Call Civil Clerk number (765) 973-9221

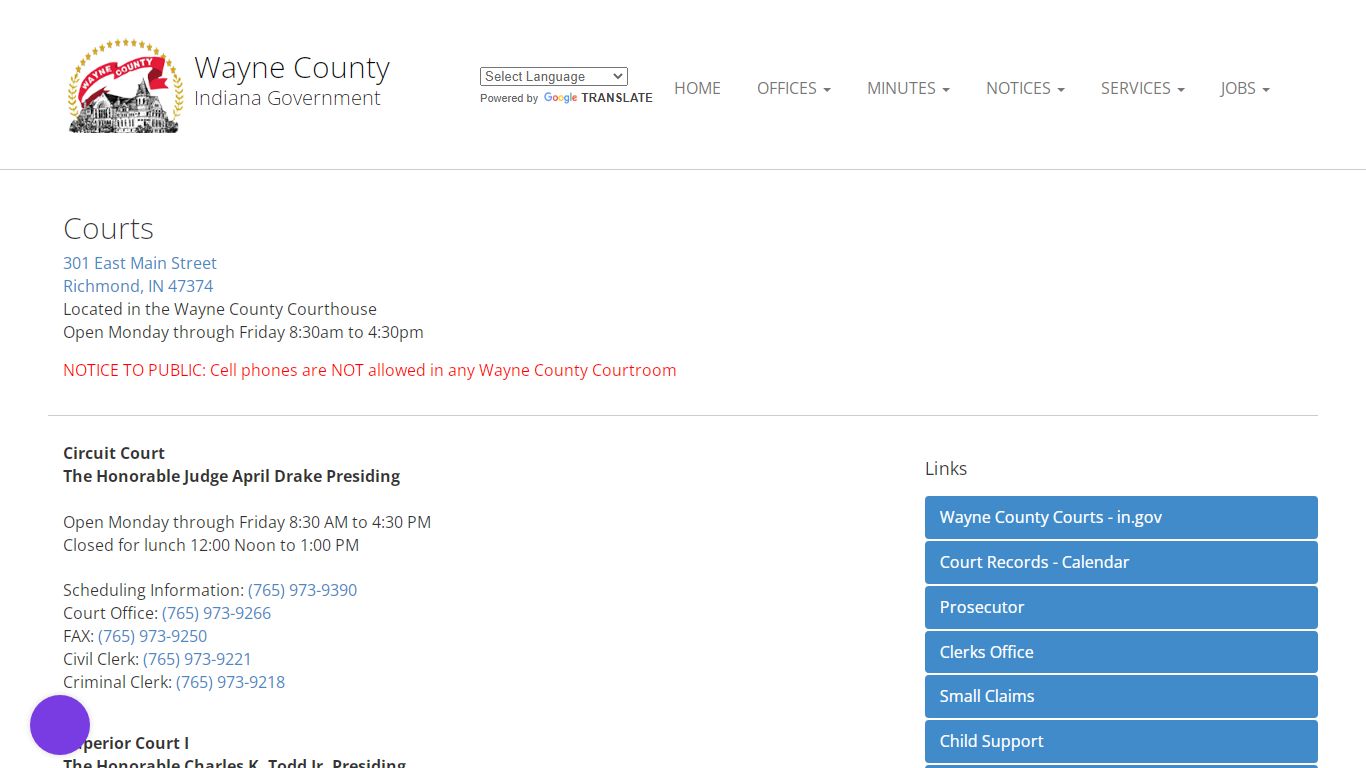197,659
